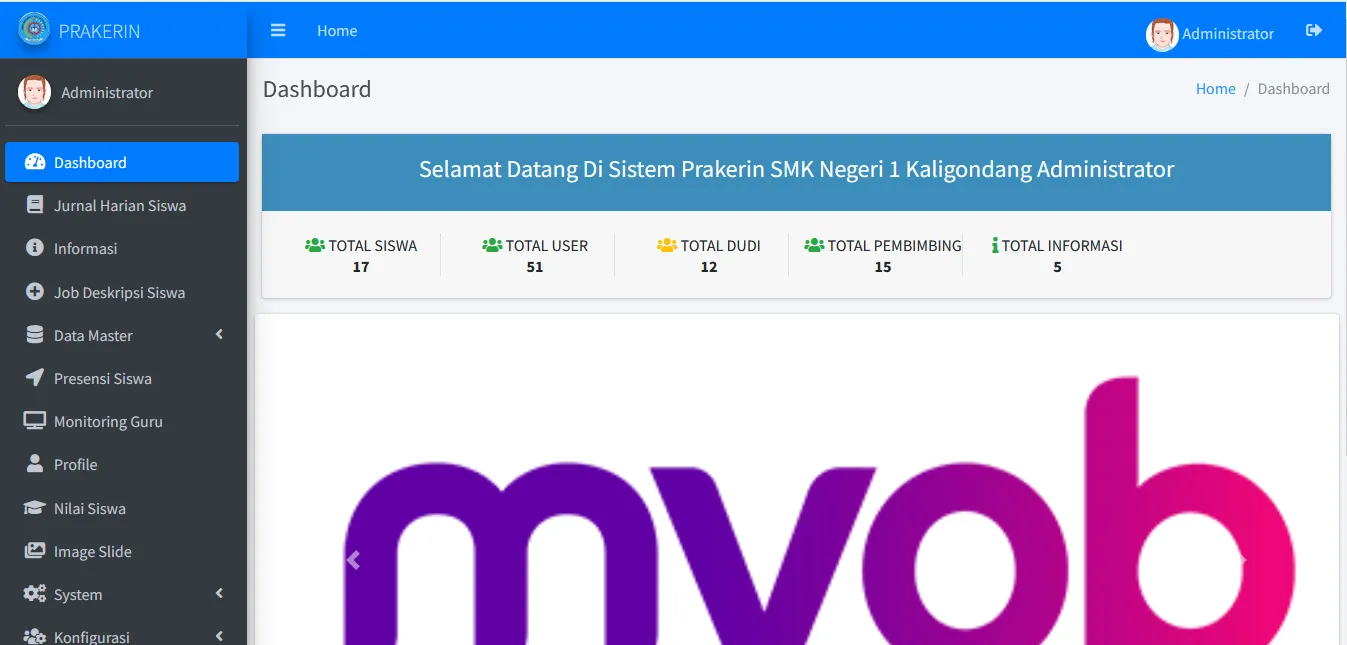The height and width of the screenshot is (645, 1347).
Task: Open the Image Slide manager
Action: tap(92, 551)
